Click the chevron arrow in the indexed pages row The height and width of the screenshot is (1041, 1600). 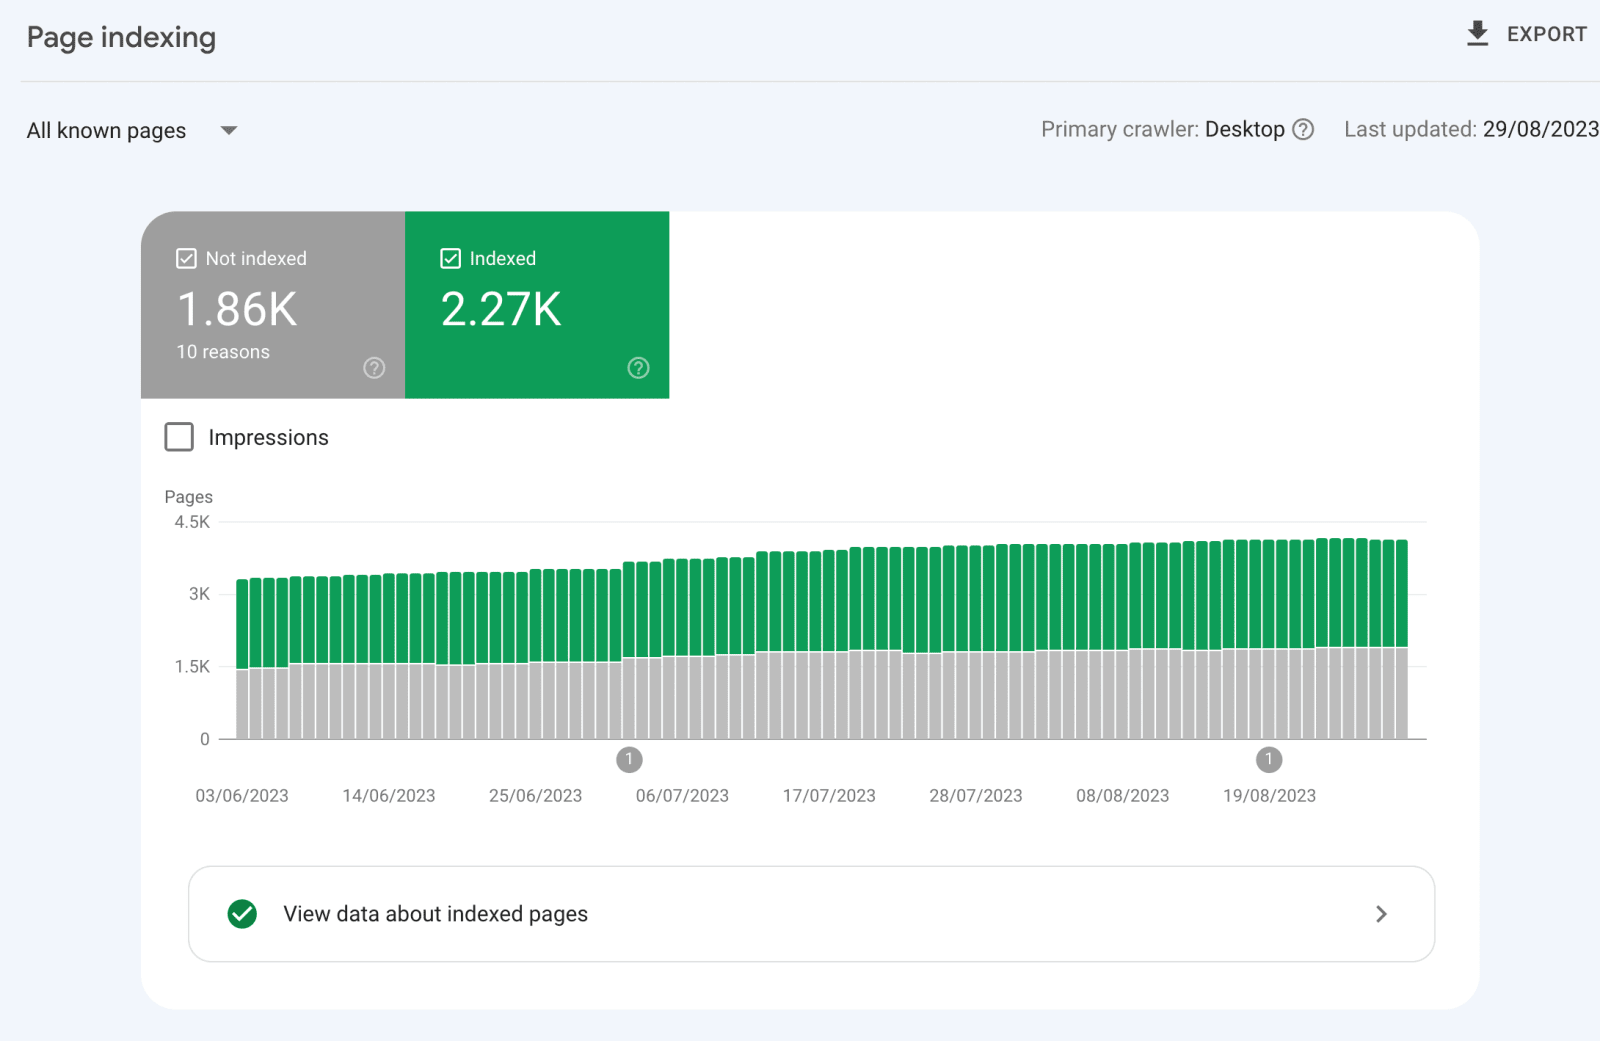click(1381, 914)
